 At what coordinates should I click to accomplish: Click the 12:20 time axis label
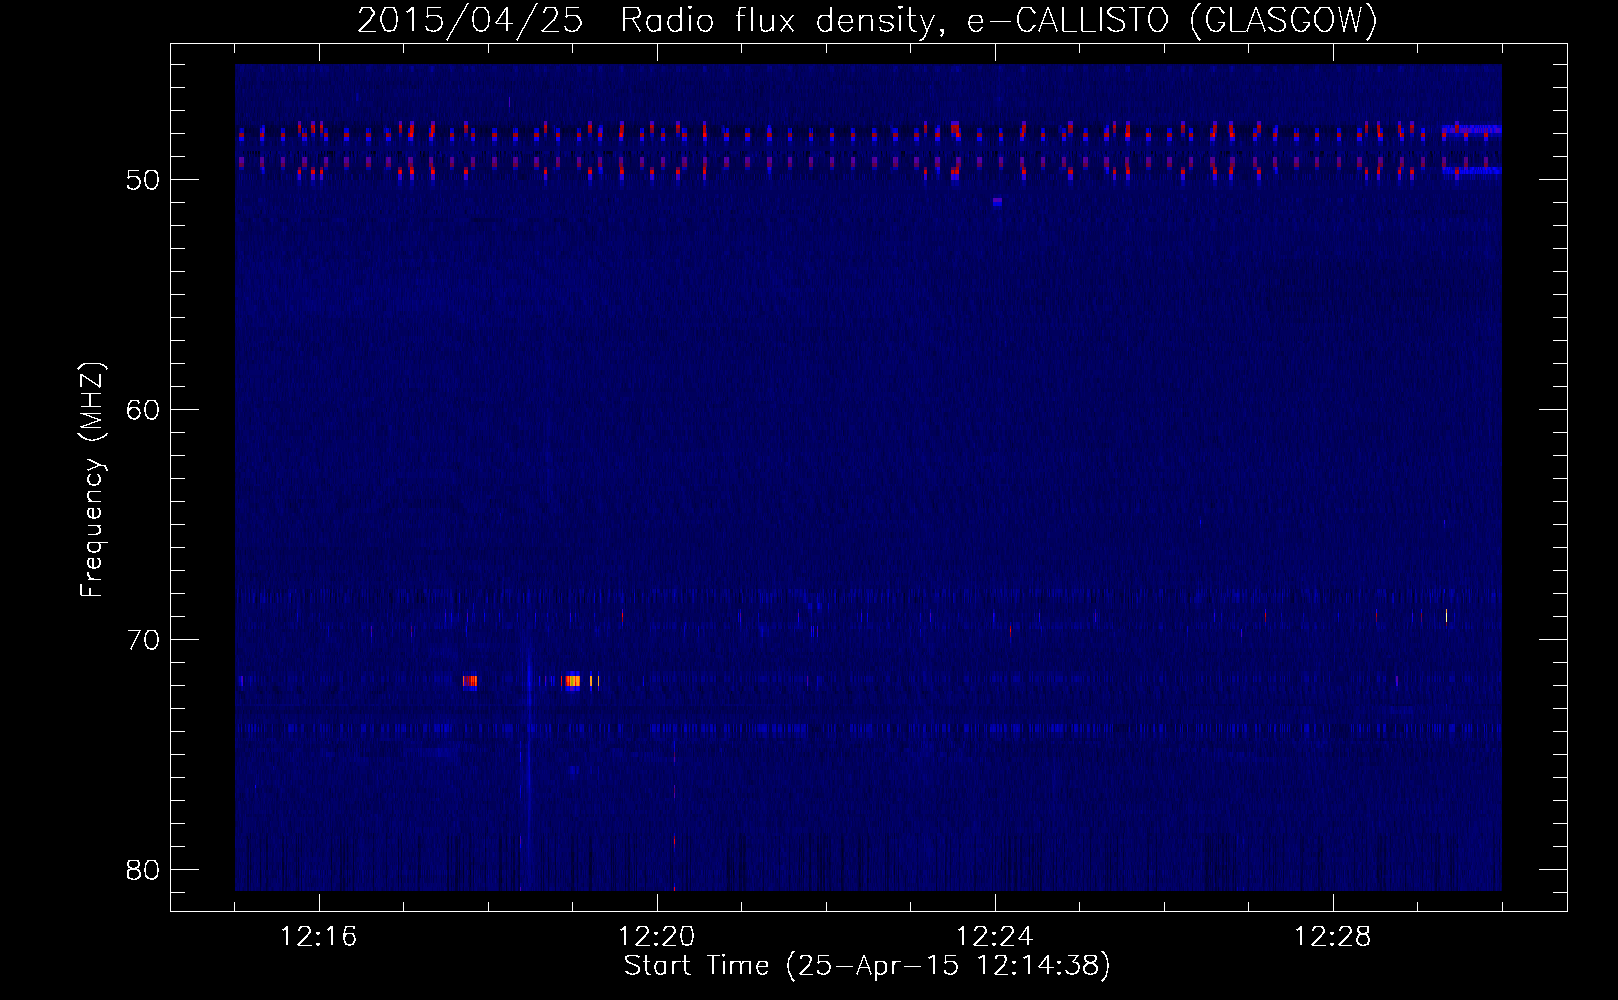click(x=657, y=937)
